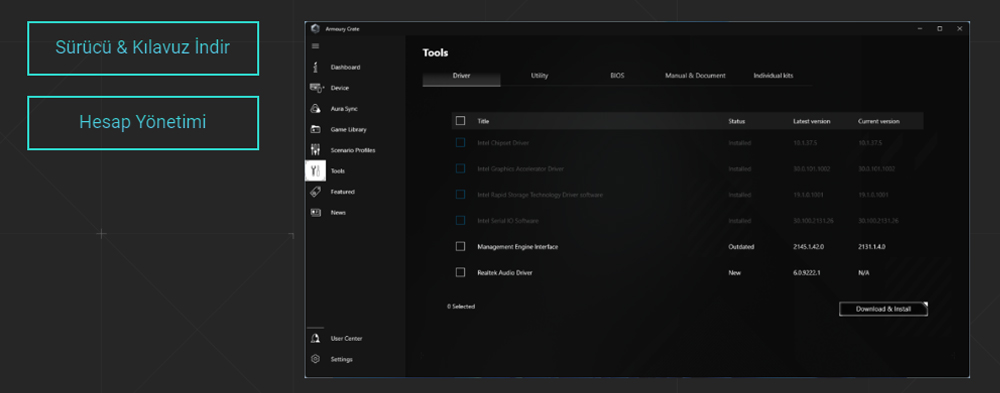1000x393 pixels.
Task: Click the Game Library sidebar icon
Action: pos(315,130)
